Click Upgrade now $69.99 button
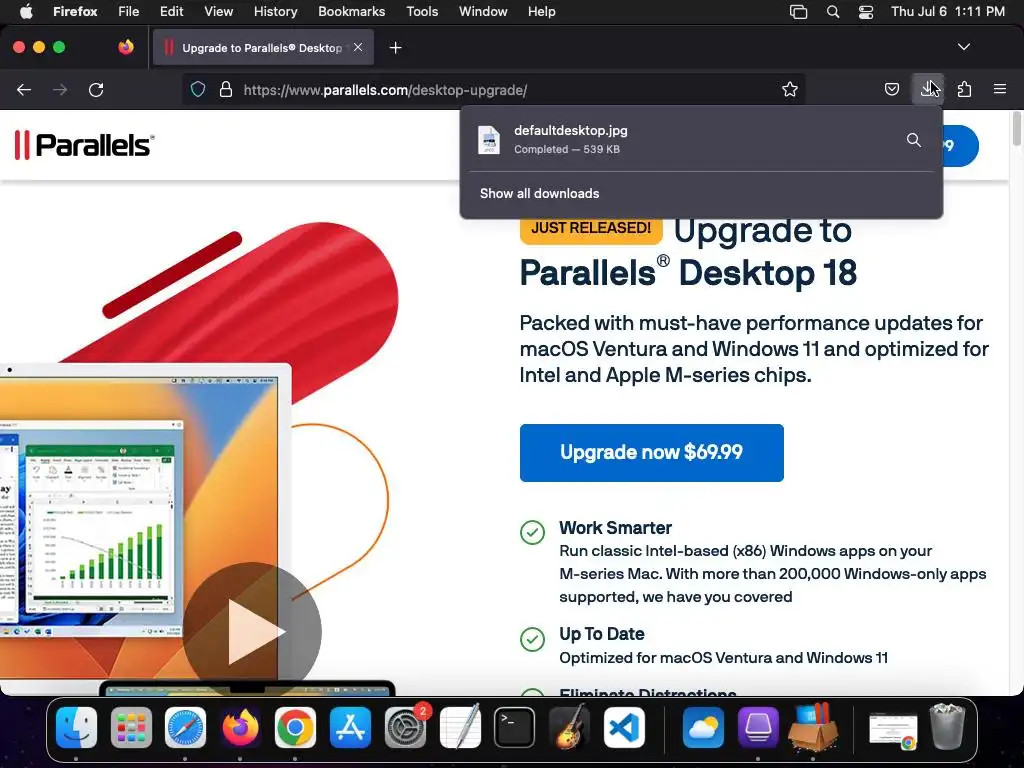 651,453
